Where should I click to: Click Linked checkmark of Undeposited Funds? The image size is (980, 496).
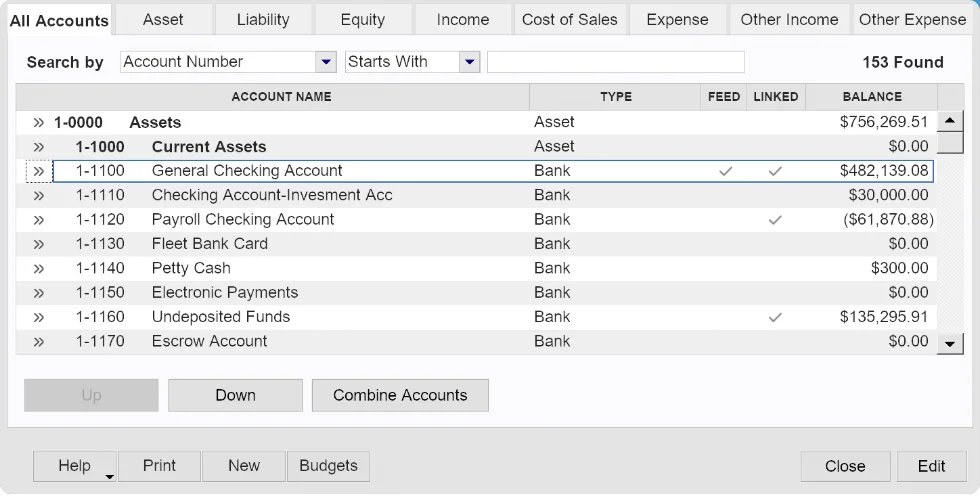(775, 317)
